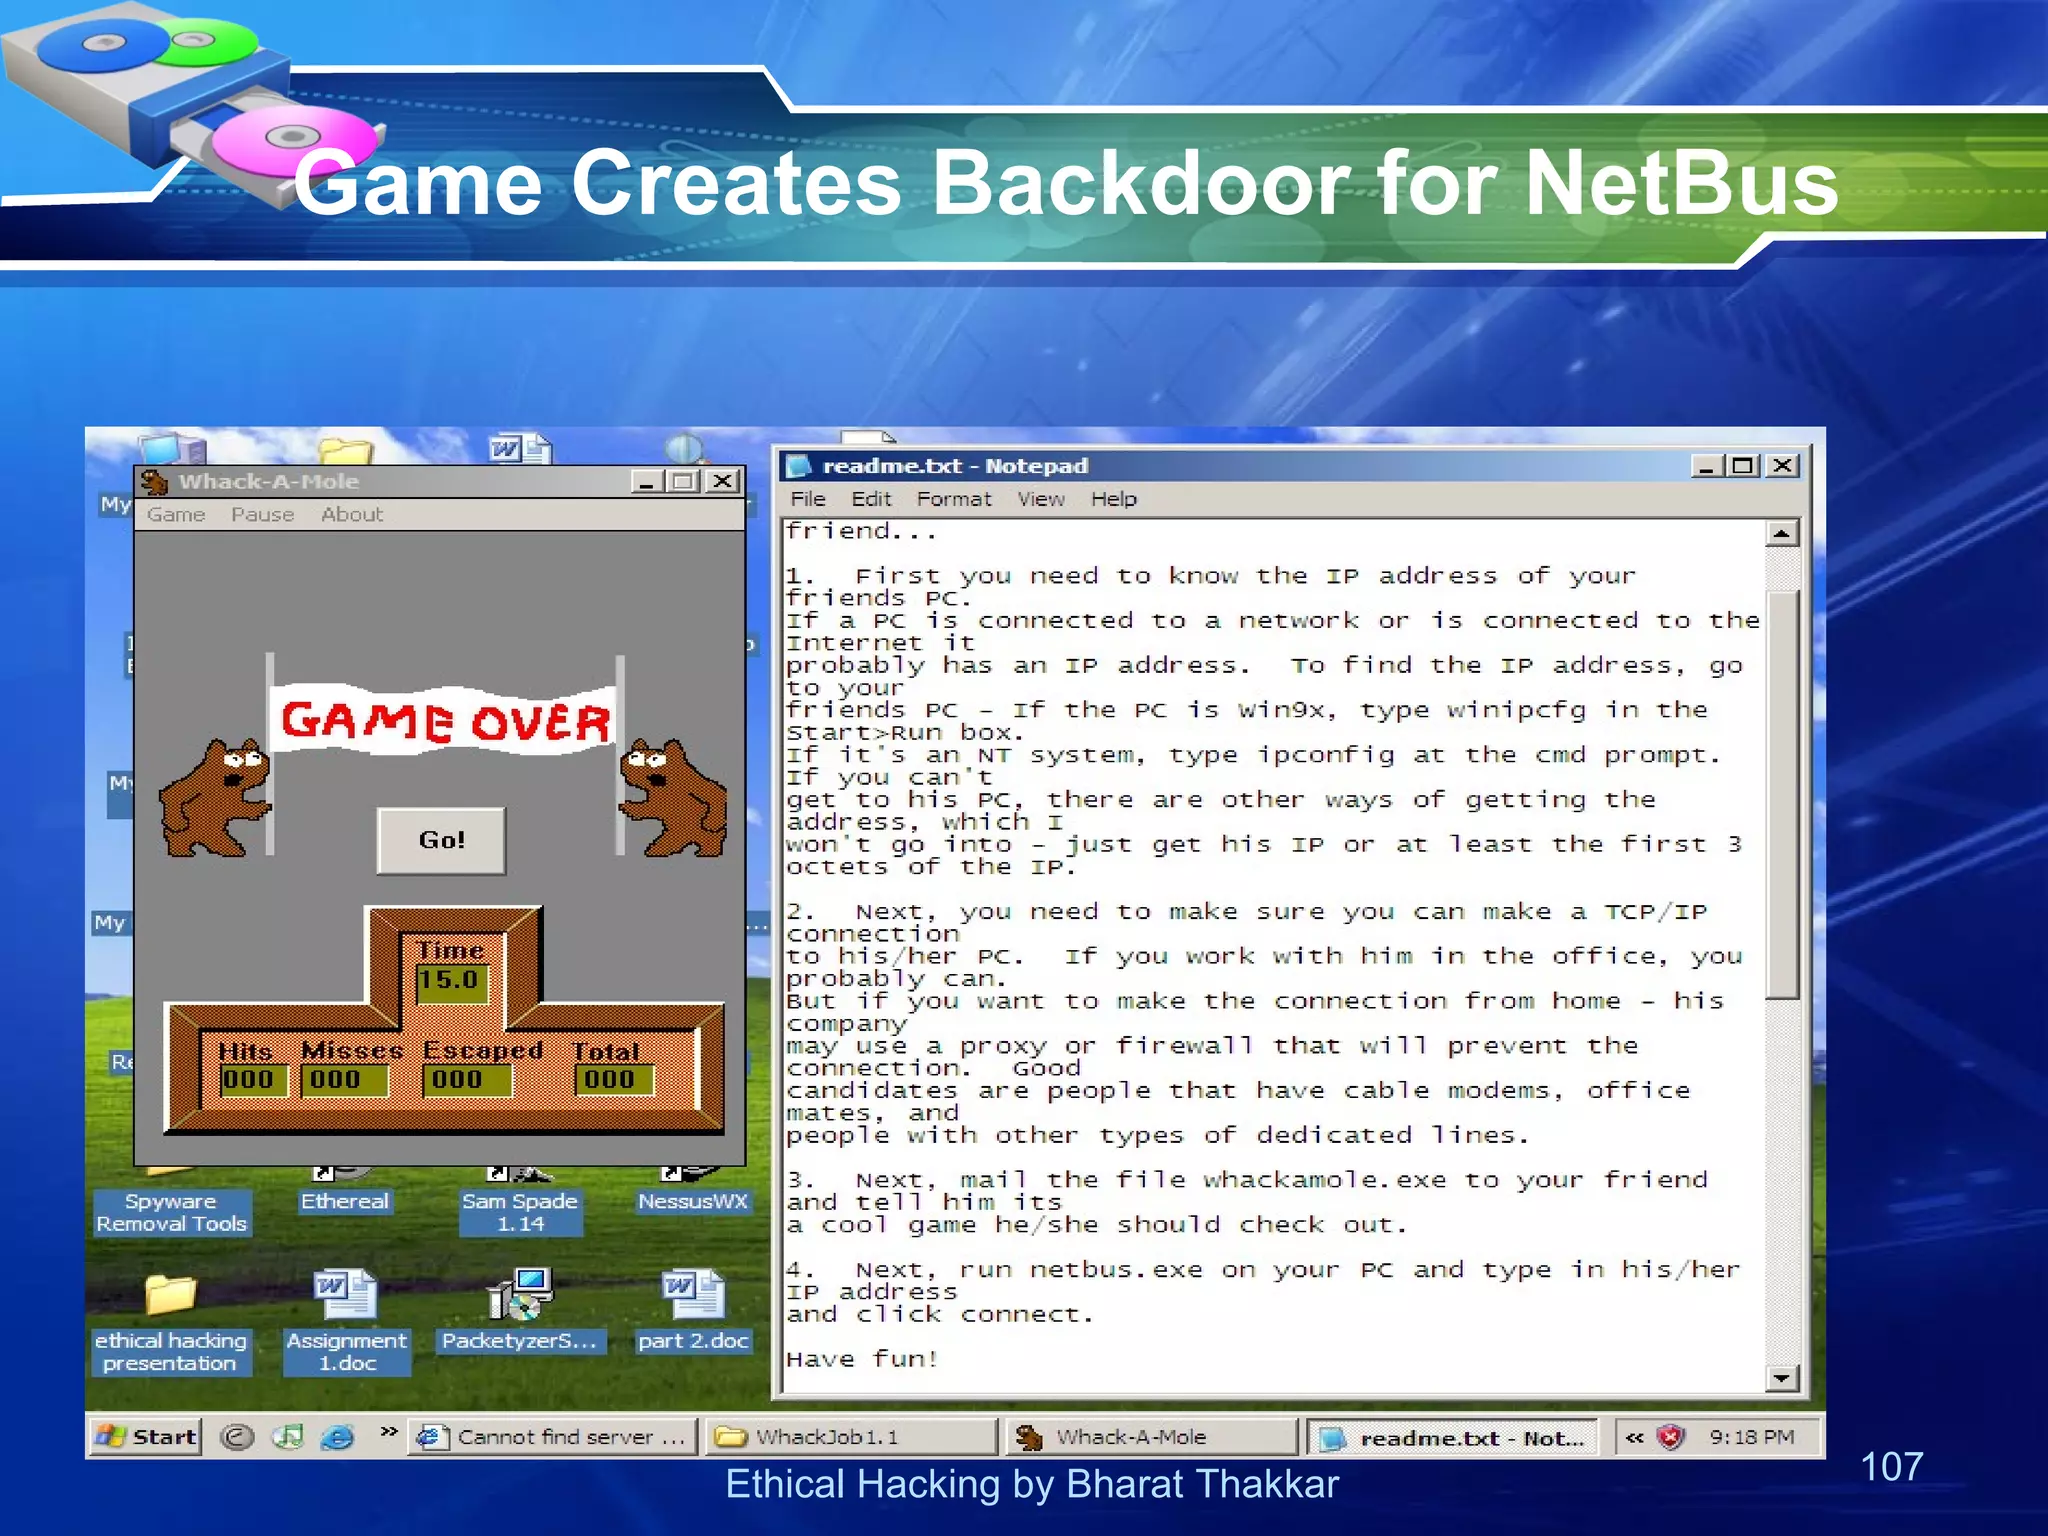2048x1536 pixels.
Task: Click the Notepad scrollbar down arrow
Action: point(1781,1378)
